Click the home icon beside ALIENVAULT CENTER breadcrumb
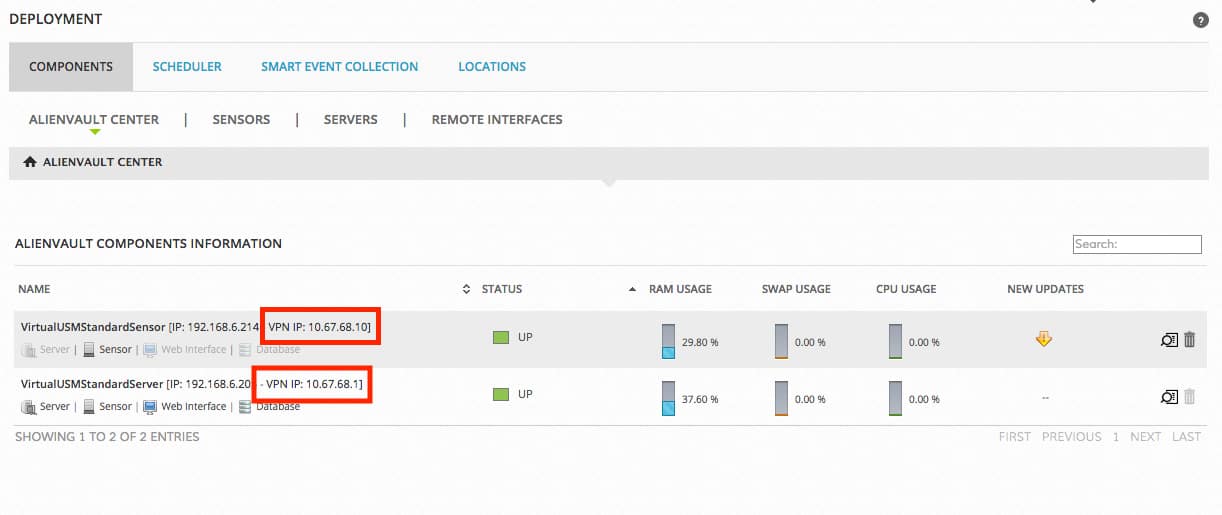Screen dimensions: 1222x515 point(30,162)
